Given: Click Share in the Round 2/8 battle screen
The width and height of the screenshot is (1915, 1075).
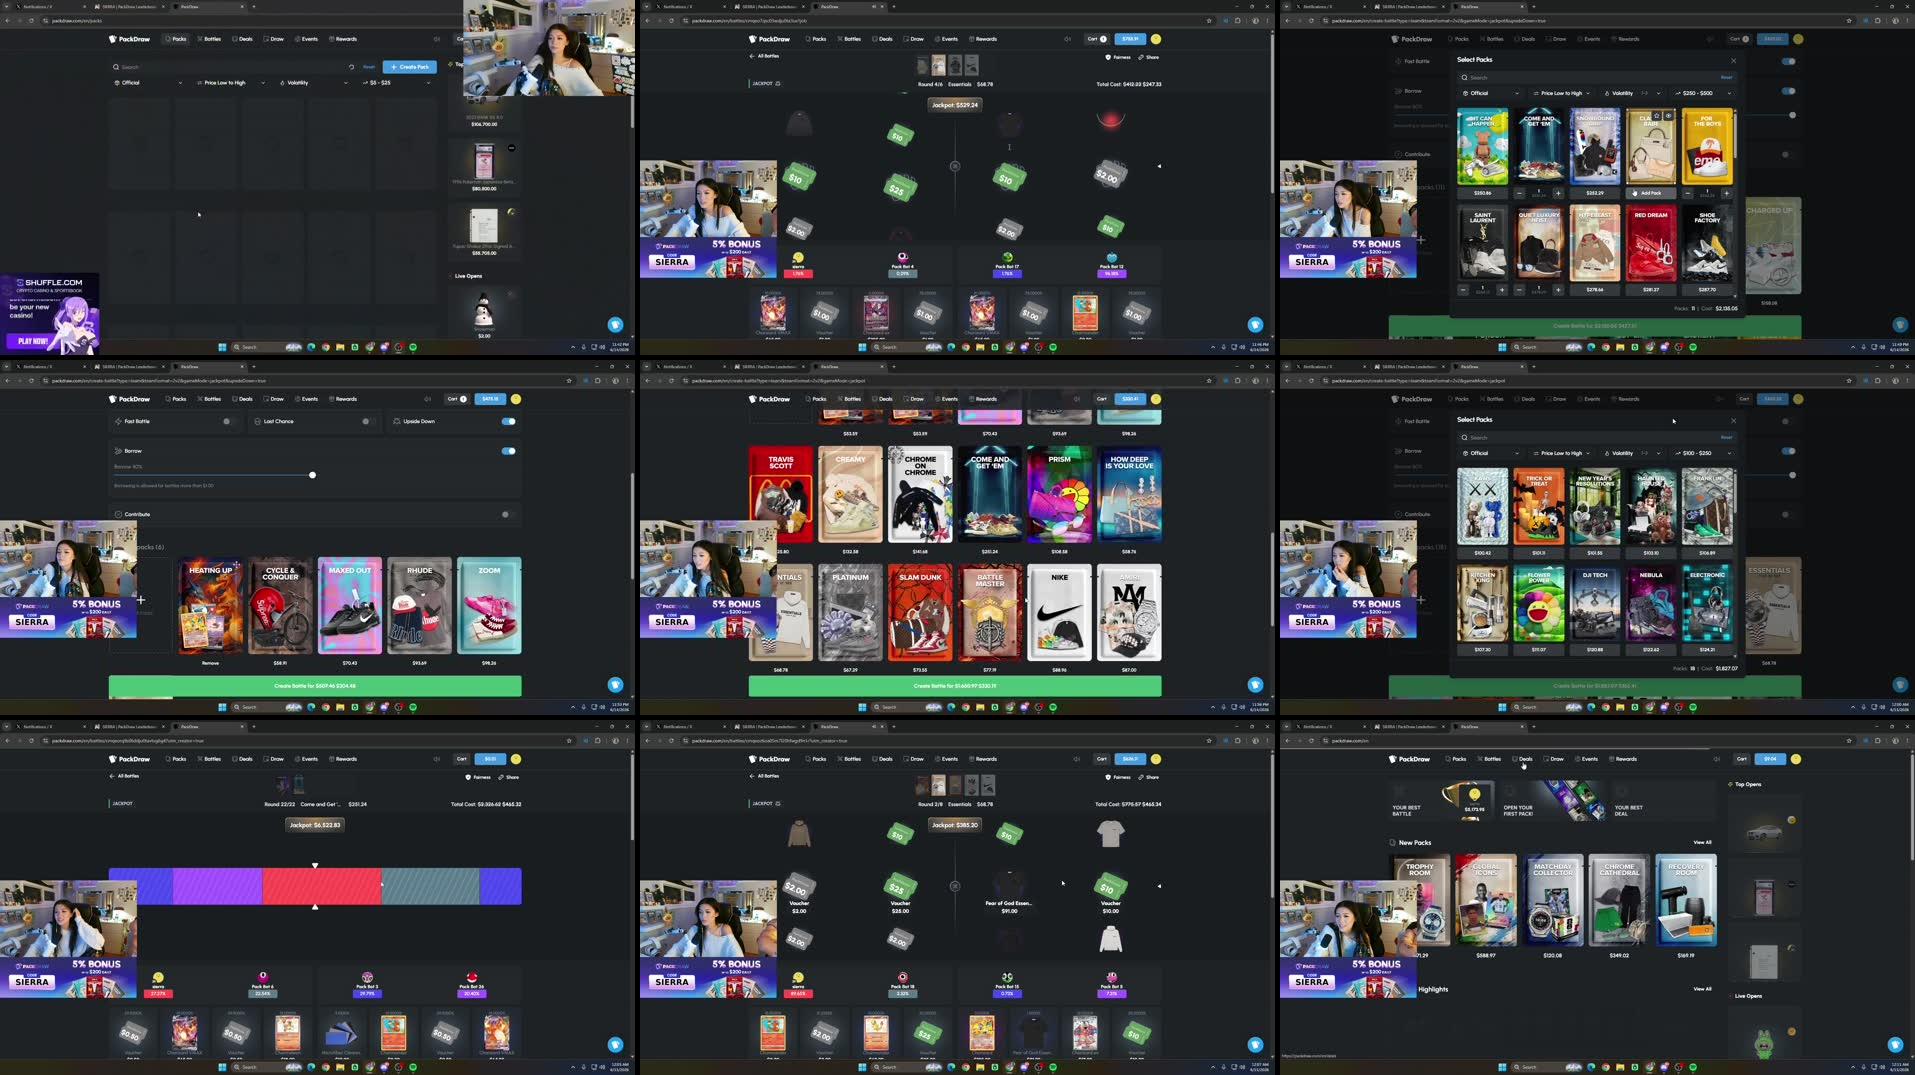Looking at the screenshot, I should point(1150,777).
